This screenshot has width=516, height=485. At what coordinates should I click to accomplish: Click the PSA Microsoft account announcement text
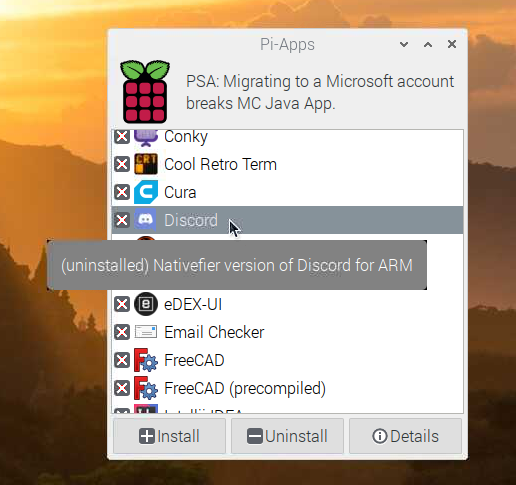[320, 92]
